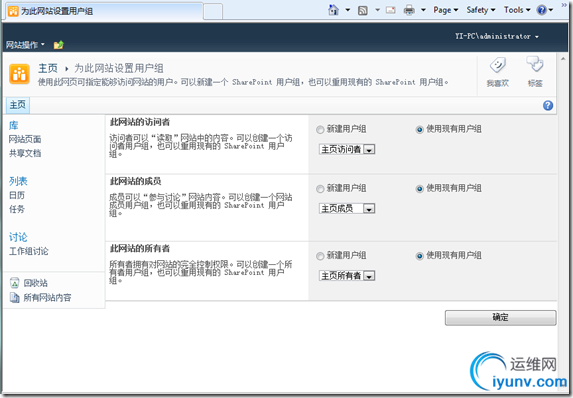
Task: Click the 此网站的所有者 section heading
Action: click(140, 249)
